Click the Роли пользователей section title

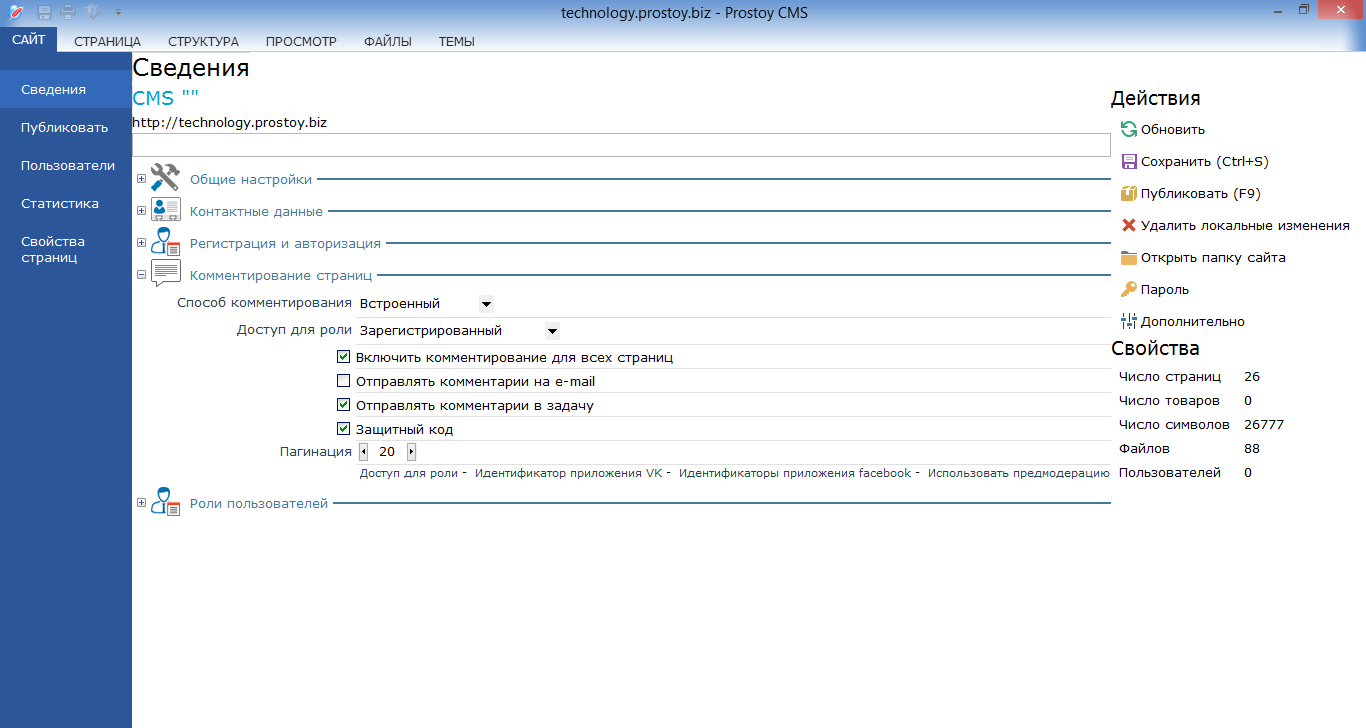(x=259, y=503)
